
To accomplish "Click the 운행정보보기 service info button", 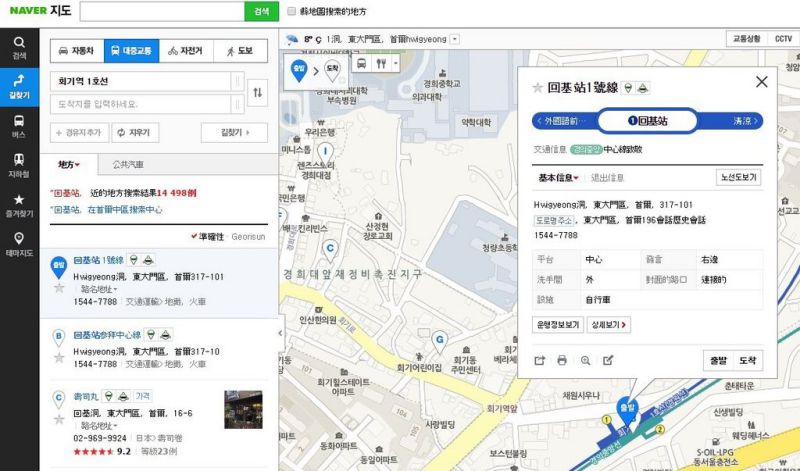I will click(x=558, y=325).
